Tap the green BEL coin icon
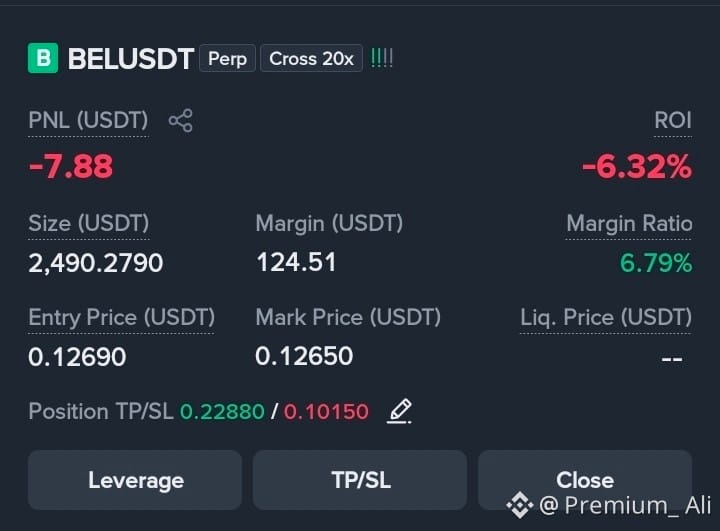Screen dimensions: 720x531 (43, 58)
